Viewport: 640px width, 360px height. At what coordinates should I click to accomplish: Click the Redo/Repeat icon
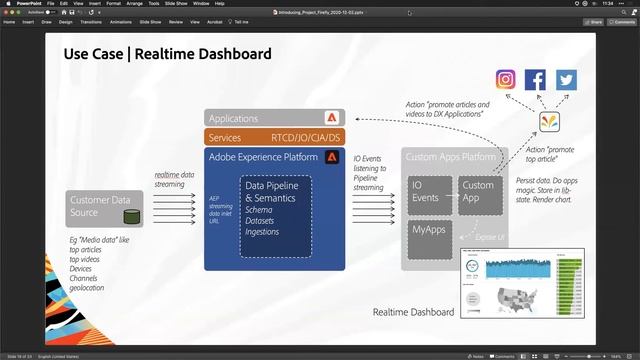91,12
